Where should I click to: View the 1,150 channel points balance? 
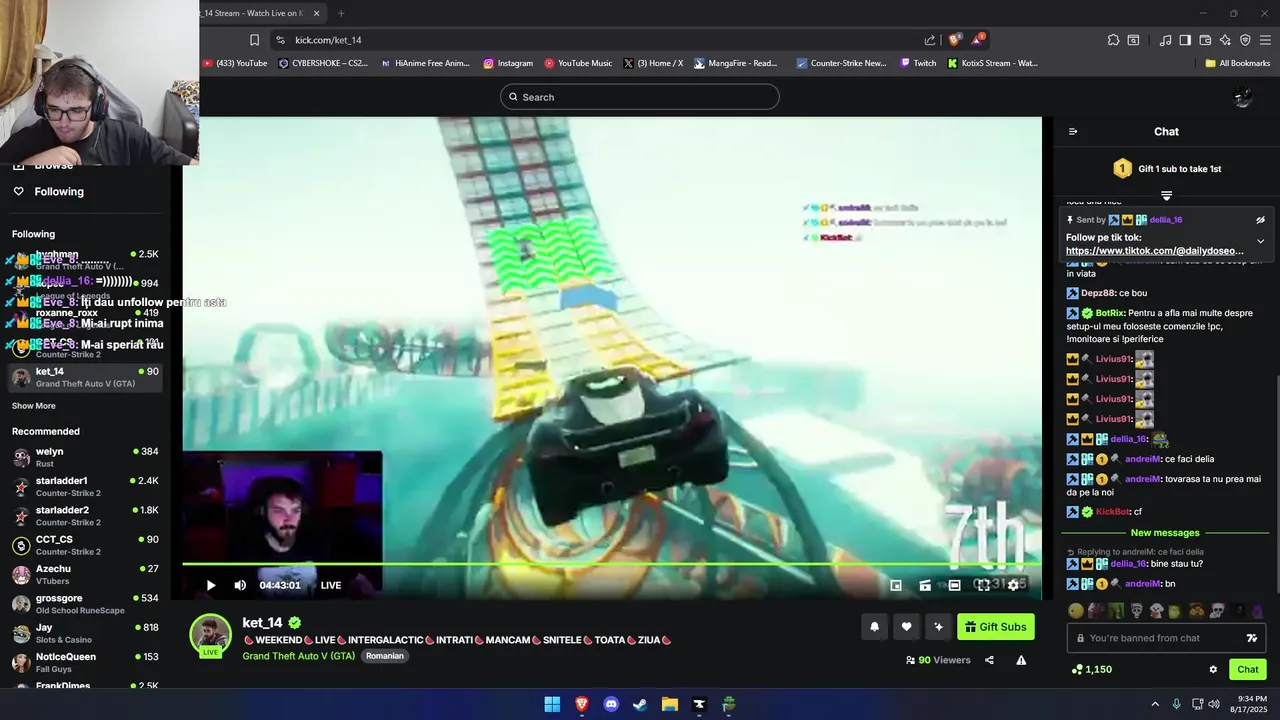[x=1091, y=669]
